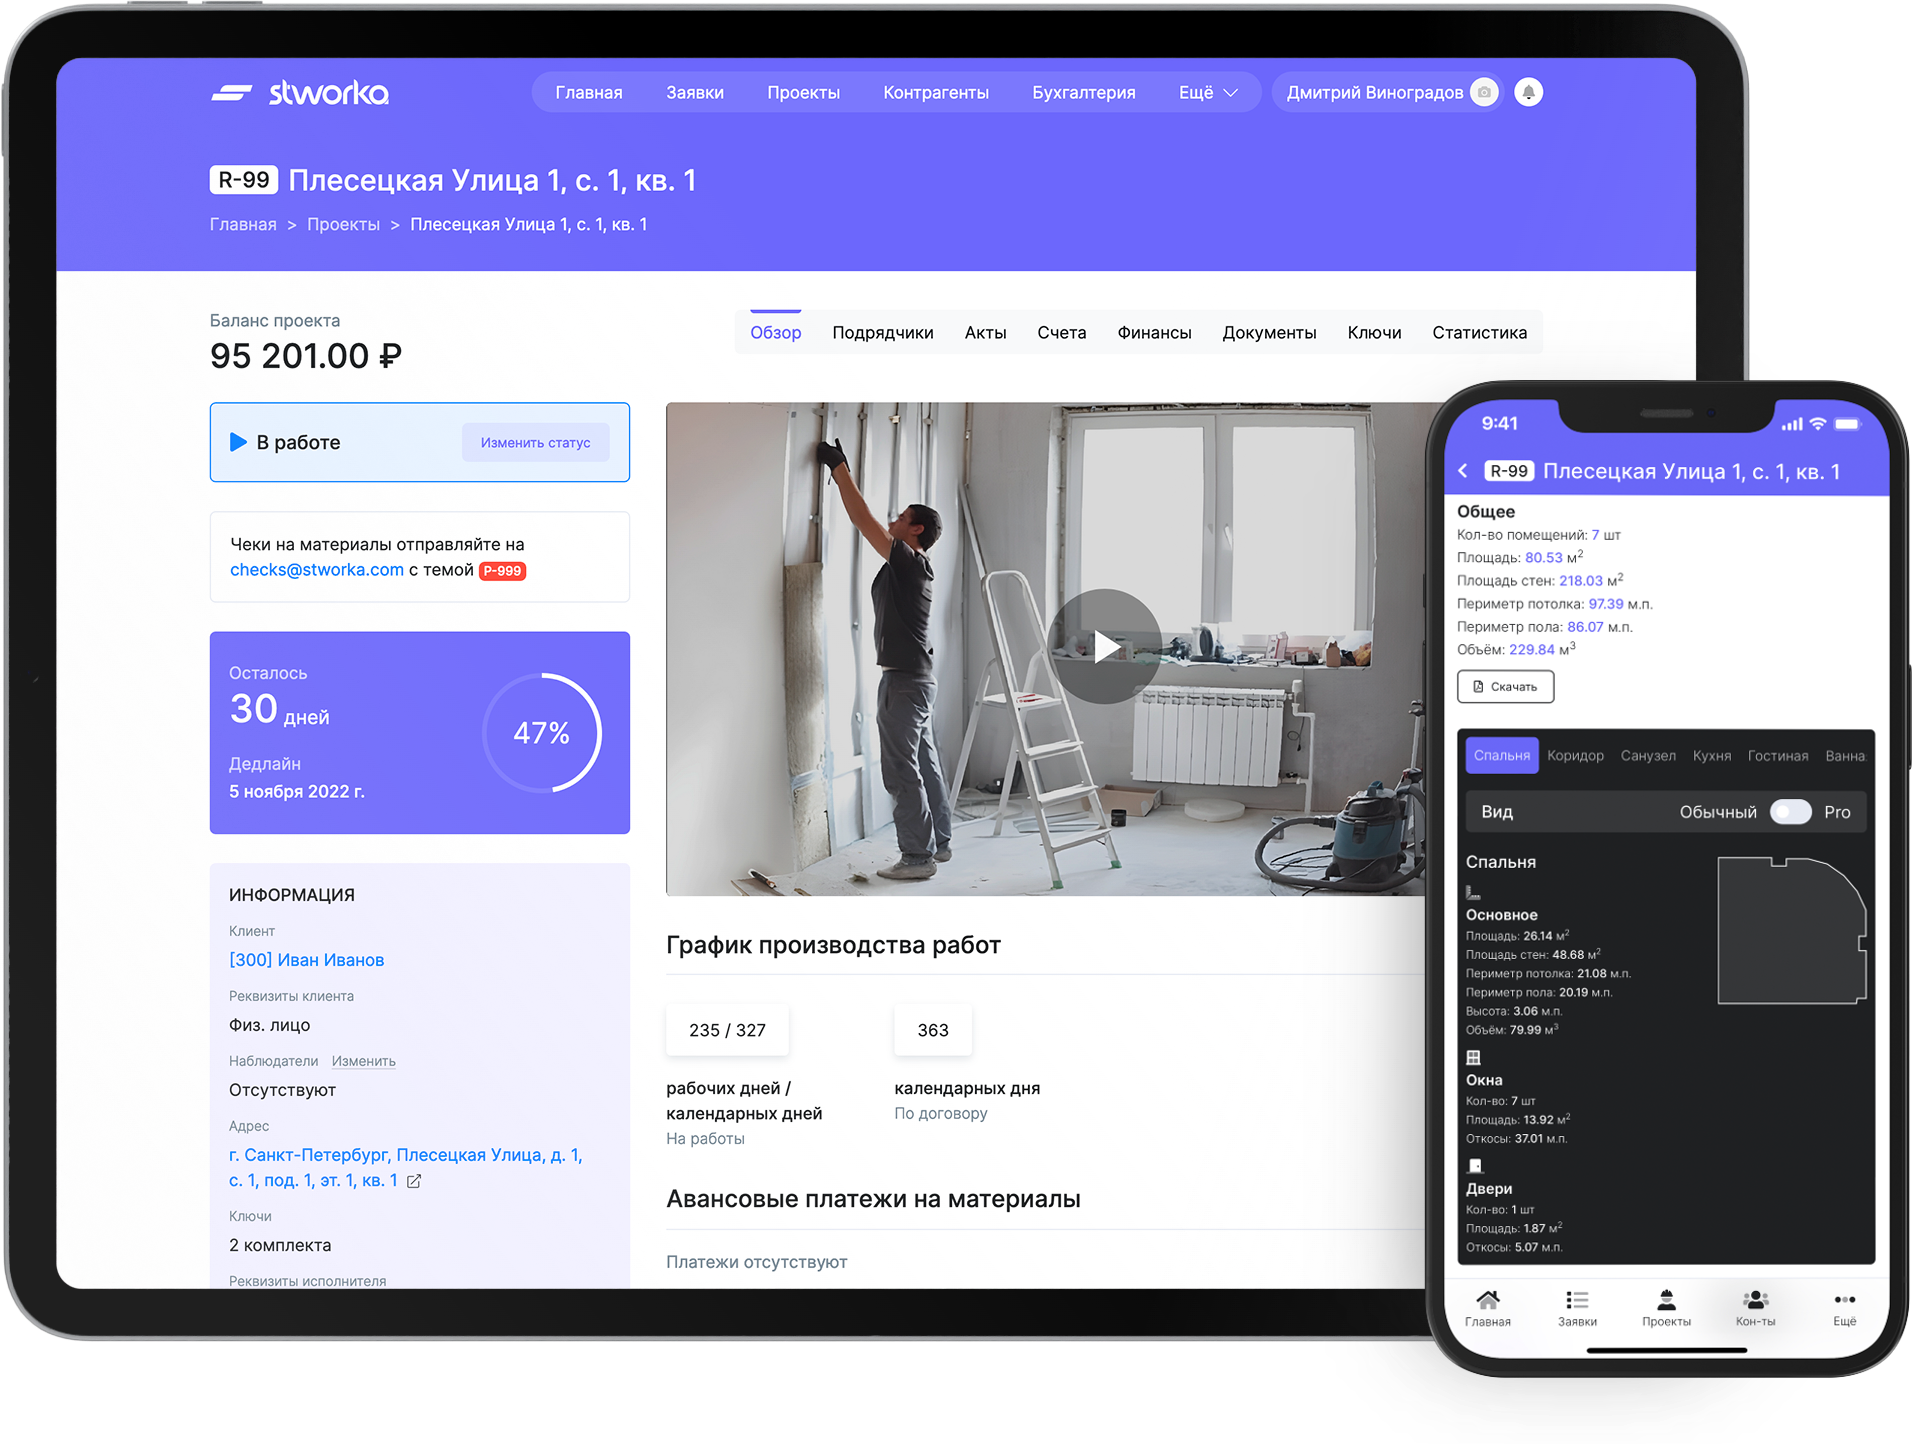Screen dimensions: 1912x1444
Task: Open client link [300] Иван Иванов
Action: coord(306,960)
